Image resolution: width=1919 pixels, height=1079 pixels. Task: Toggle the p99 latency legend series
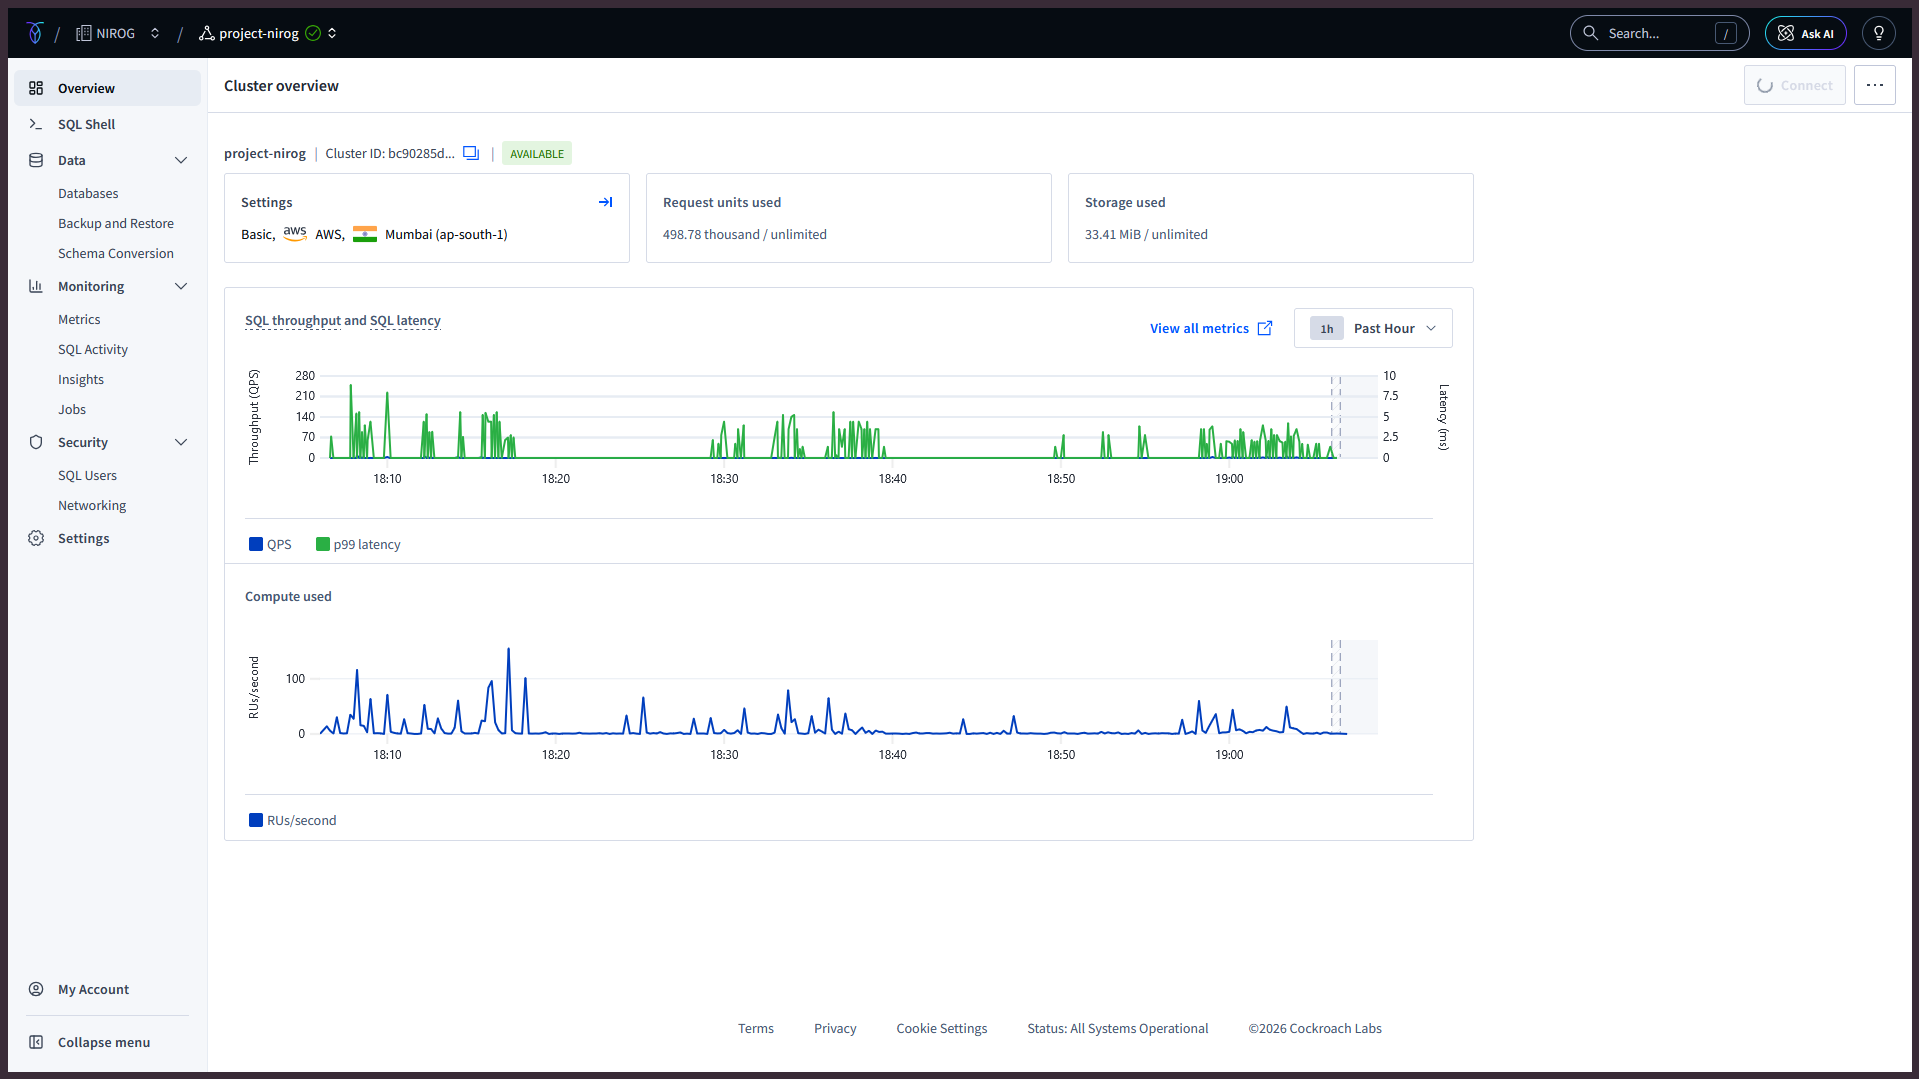click(x=358, y=544)
